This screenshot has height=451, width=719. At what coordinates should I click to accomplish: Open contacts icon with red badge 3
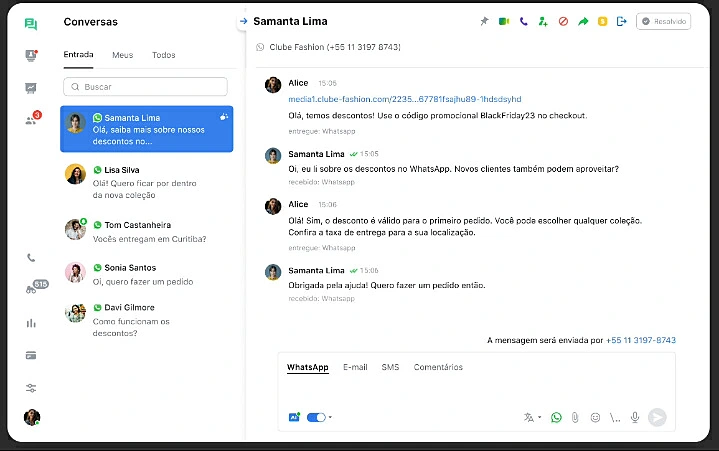[32, 119]
